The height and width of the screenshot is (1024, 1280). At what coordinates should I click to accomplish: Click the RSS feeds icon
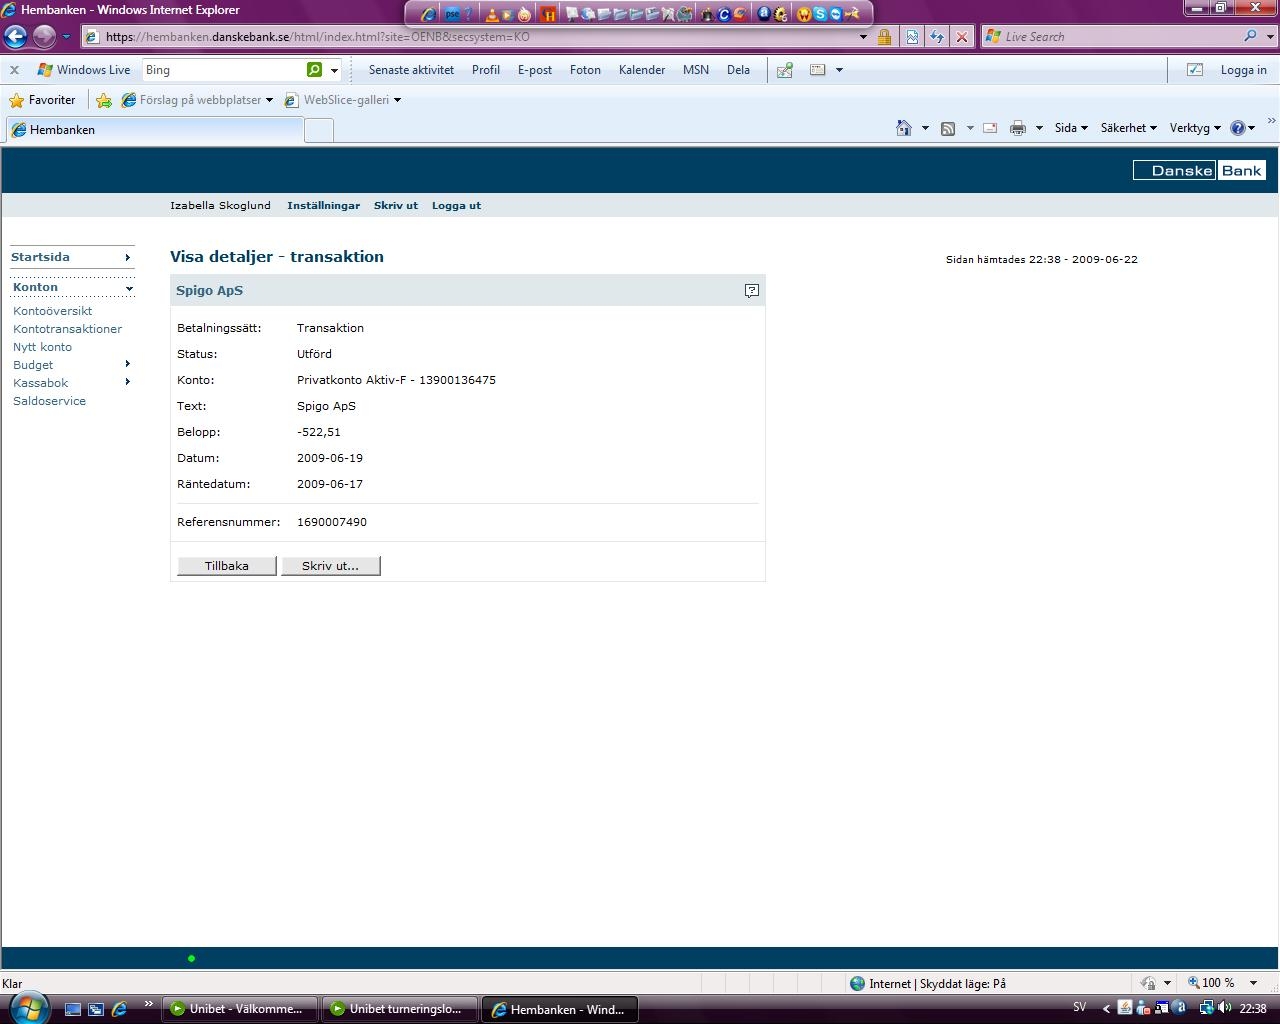[948, 128]
